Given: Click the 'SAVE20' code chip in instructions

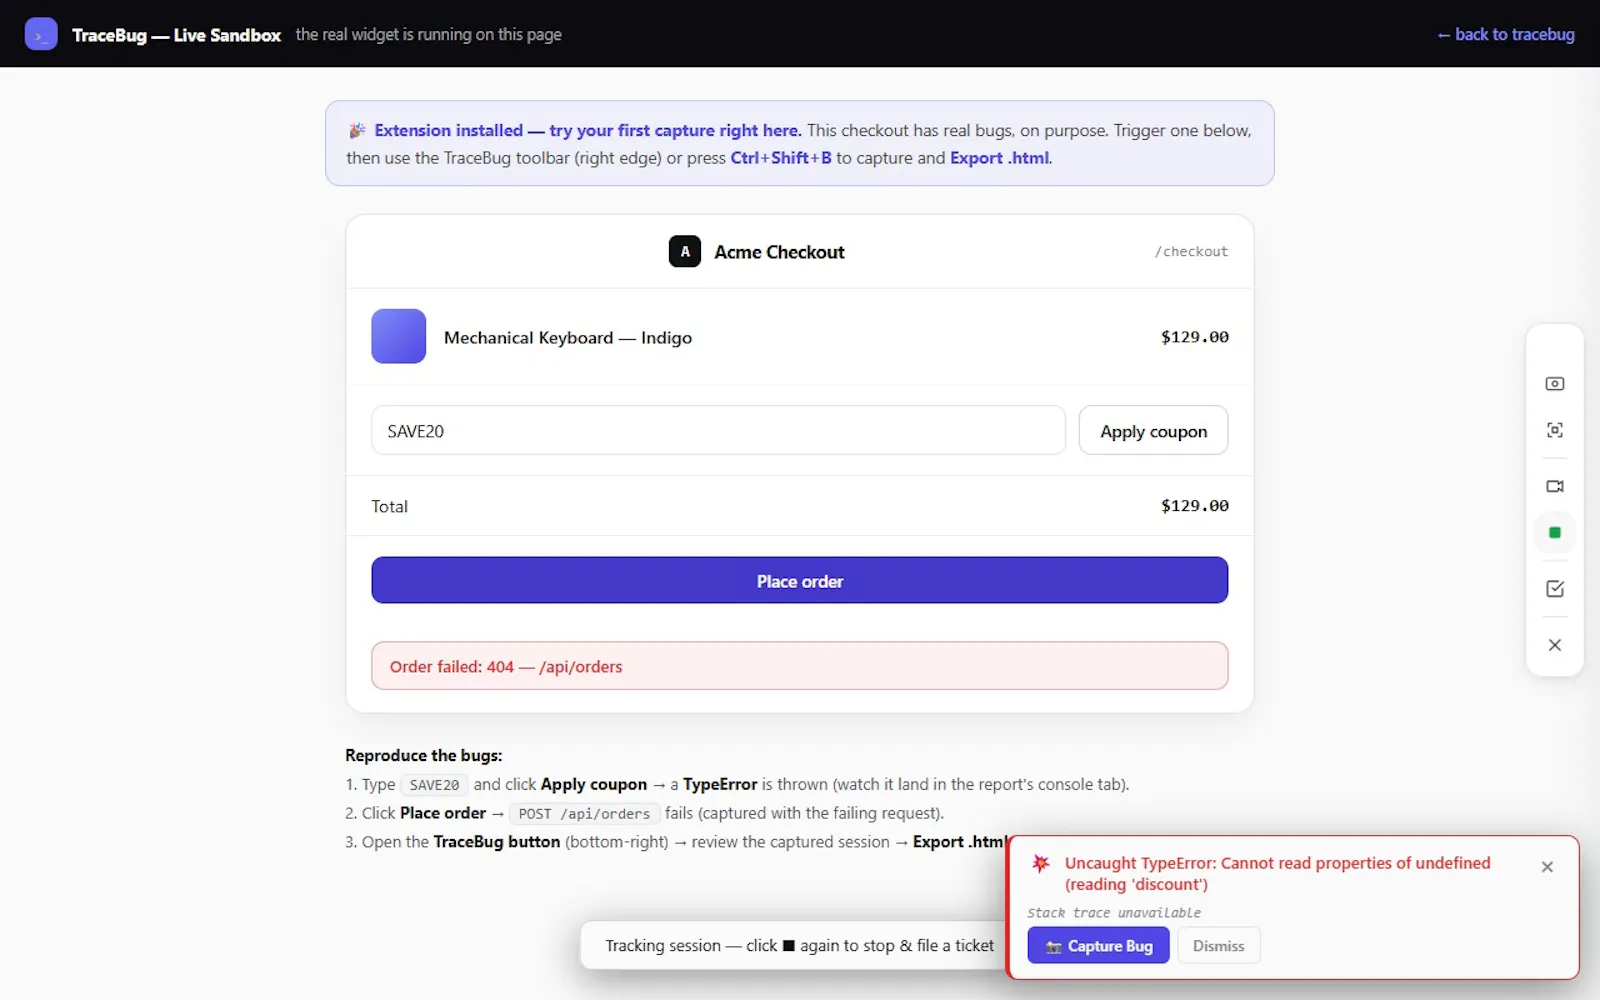Looking at the screenshot, I should point(434,785).
